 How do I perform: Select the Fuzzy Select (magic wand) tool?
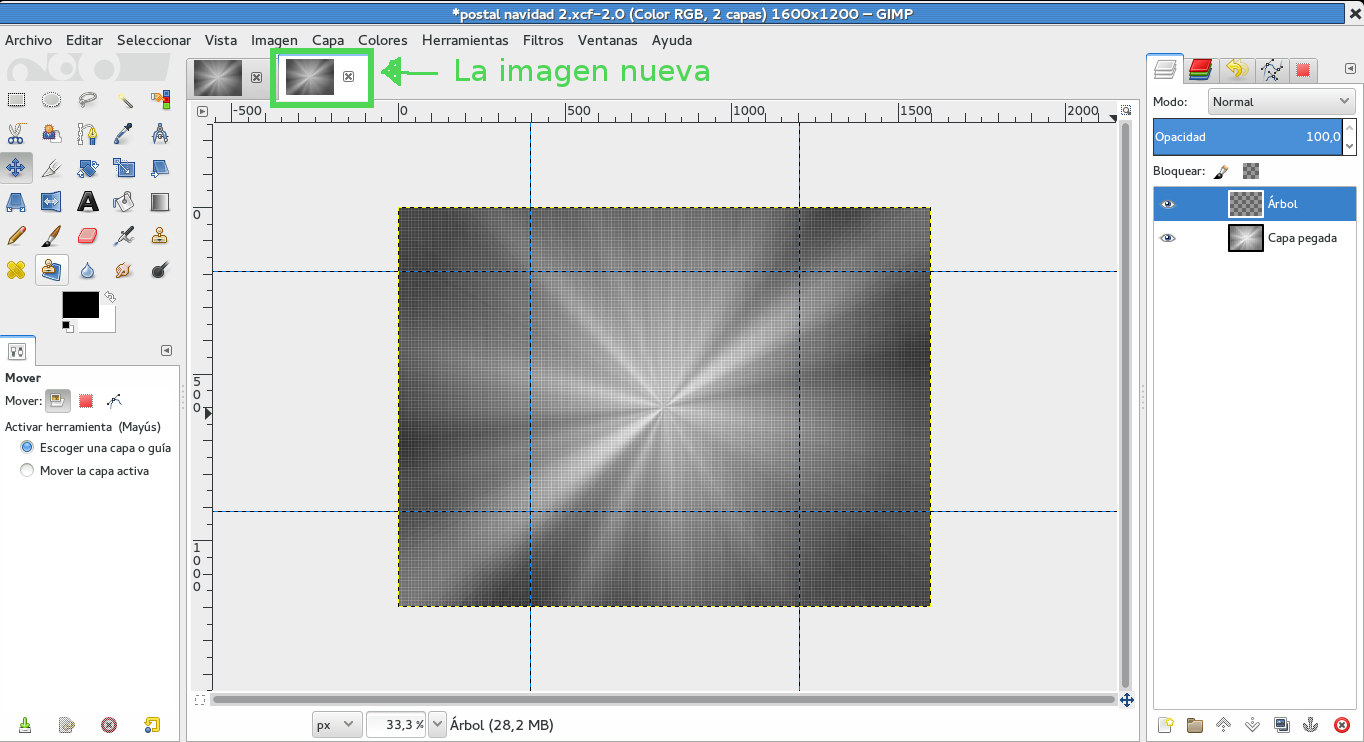pos(123,99)
